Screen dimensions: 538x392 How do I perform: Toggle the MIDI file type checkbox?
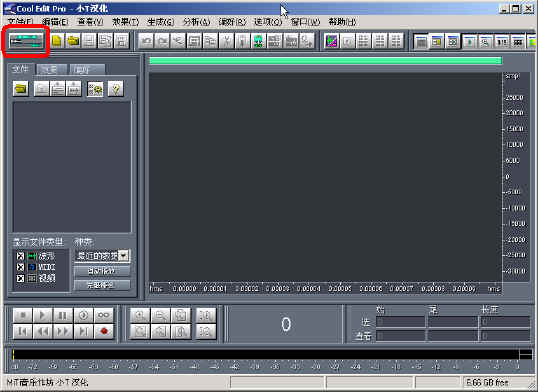pos(20,267)
